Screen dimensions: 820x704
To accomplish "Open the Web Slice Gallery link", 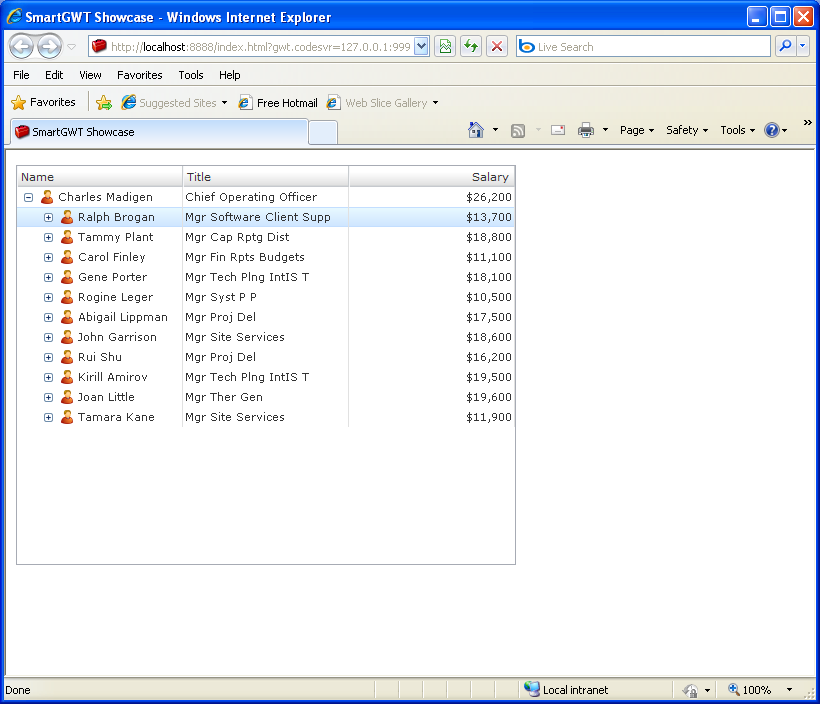I will [x=382, y=103].
